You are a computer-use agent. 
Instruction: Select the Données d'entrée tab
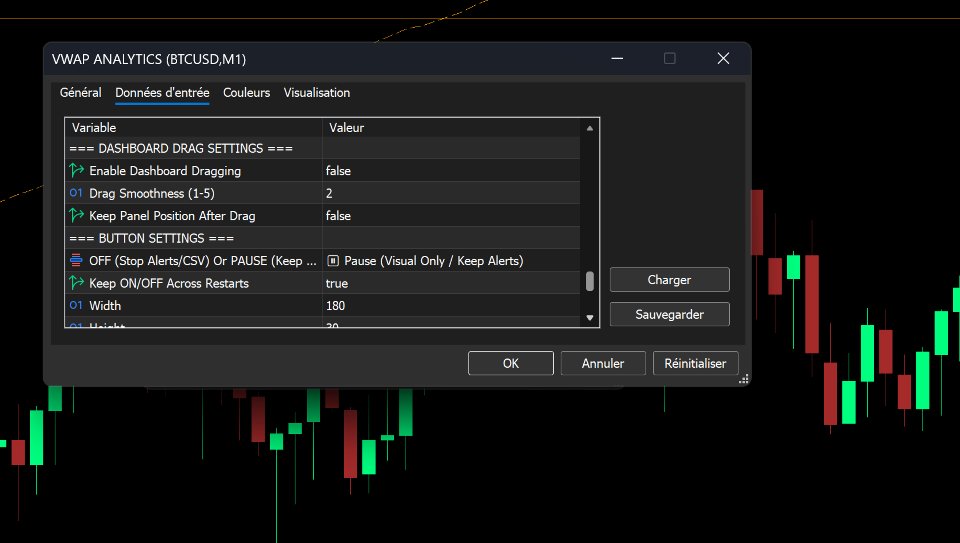click(162, 92)
